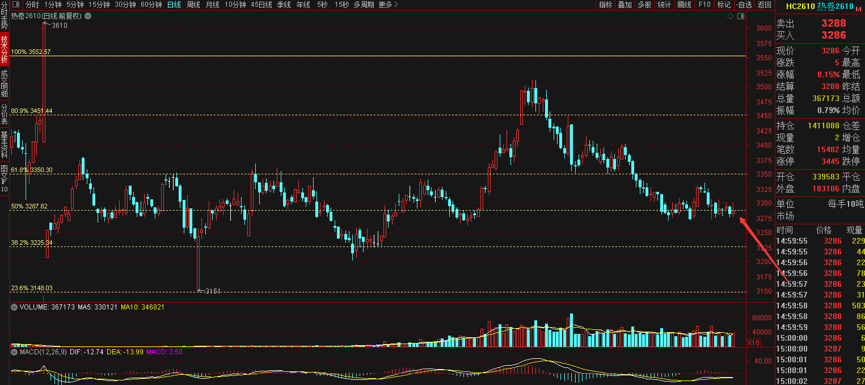This screenshot has height=385, width=865.
Task: Open the 基本资料 sidebar tab
Action: pyautogui.click(x=4, y=145)
